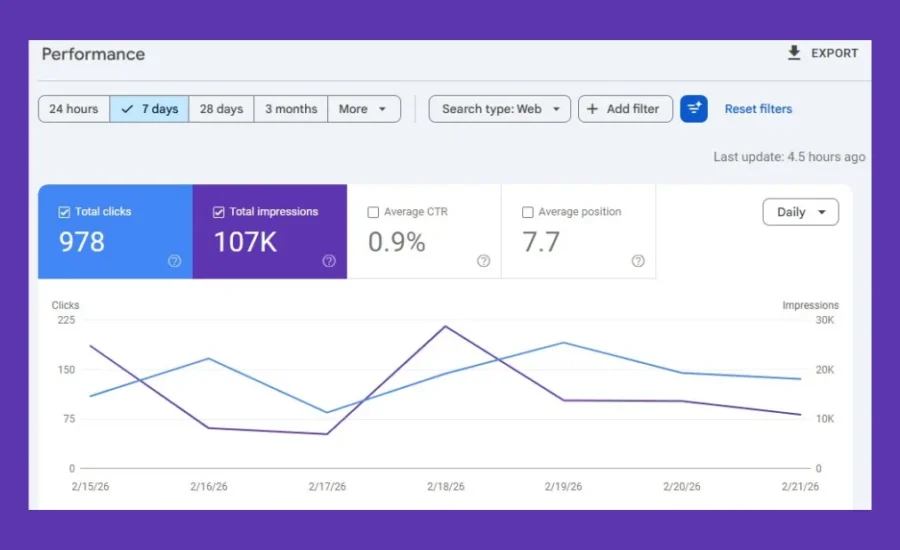Screen dimensions: 900x550
Task: Uncheck the Total impressions checkbox
Action: pyautogui.click(x=219, y=212)
